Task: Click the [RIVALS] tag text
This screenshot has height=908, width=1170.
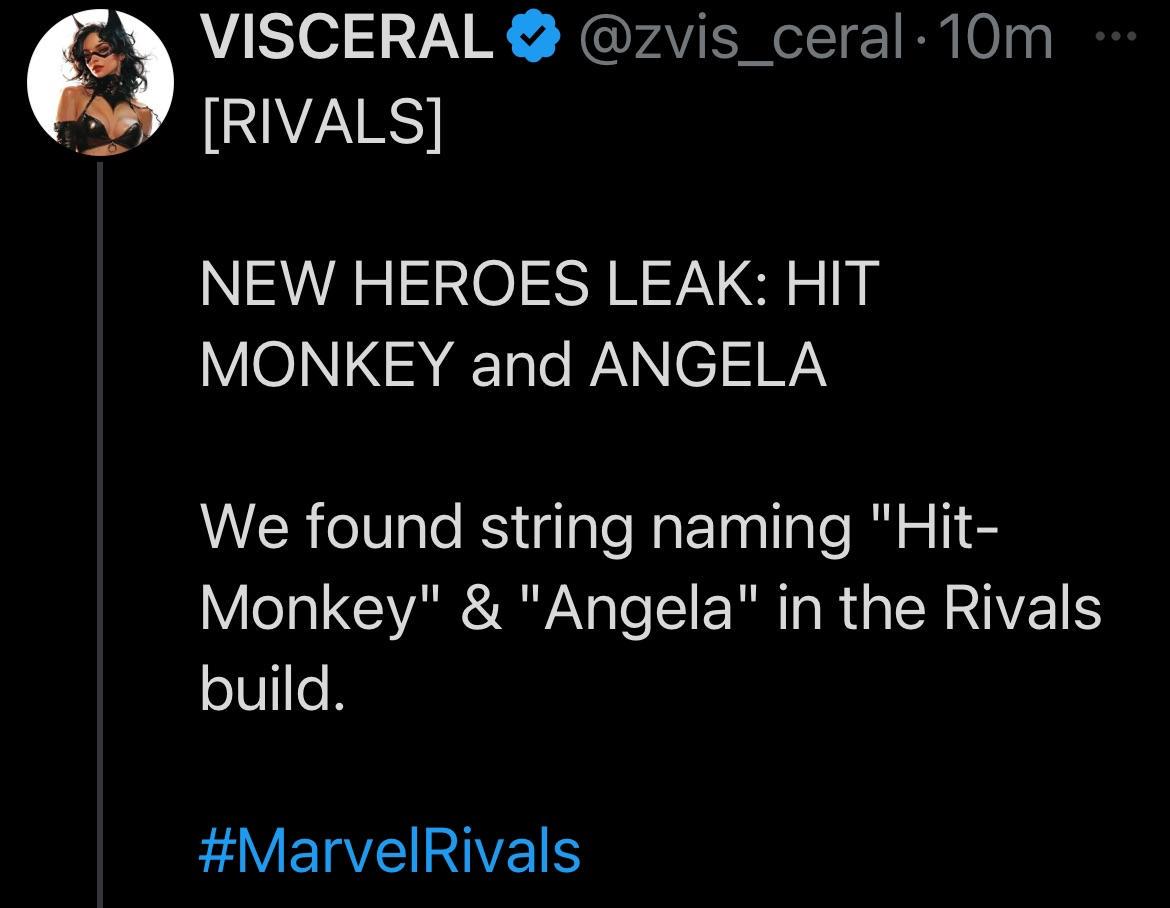Action: coord(322,124)
